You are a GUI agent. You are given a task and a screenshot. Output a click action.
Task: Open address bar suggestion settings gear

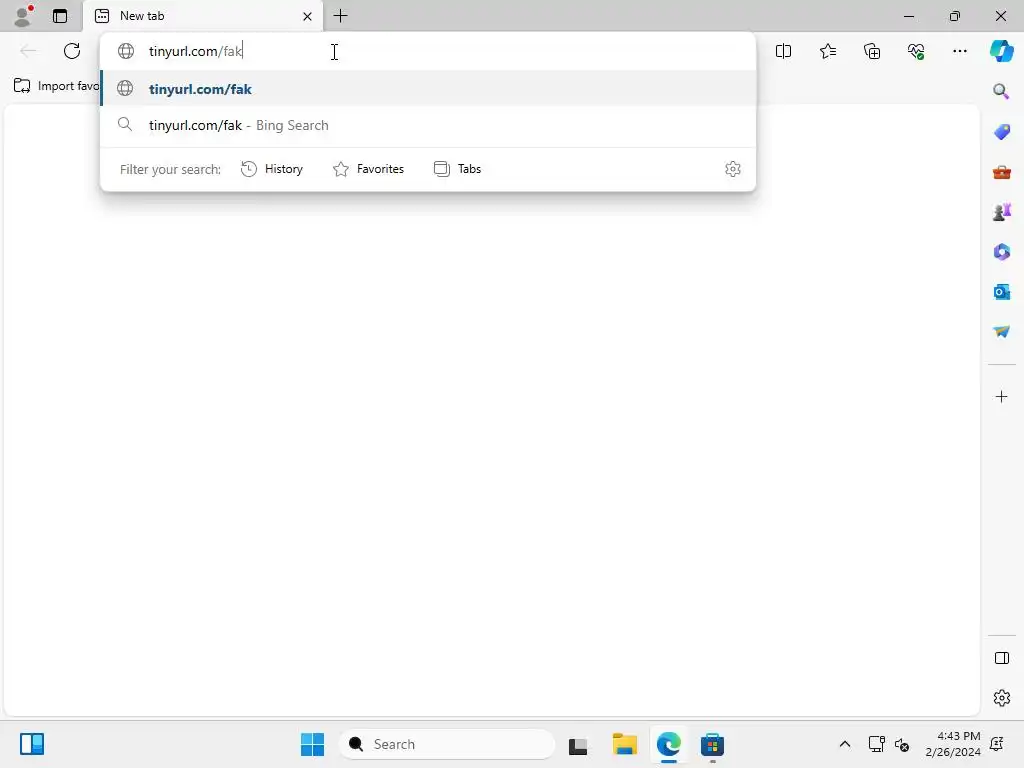click(x=733, y=169)
